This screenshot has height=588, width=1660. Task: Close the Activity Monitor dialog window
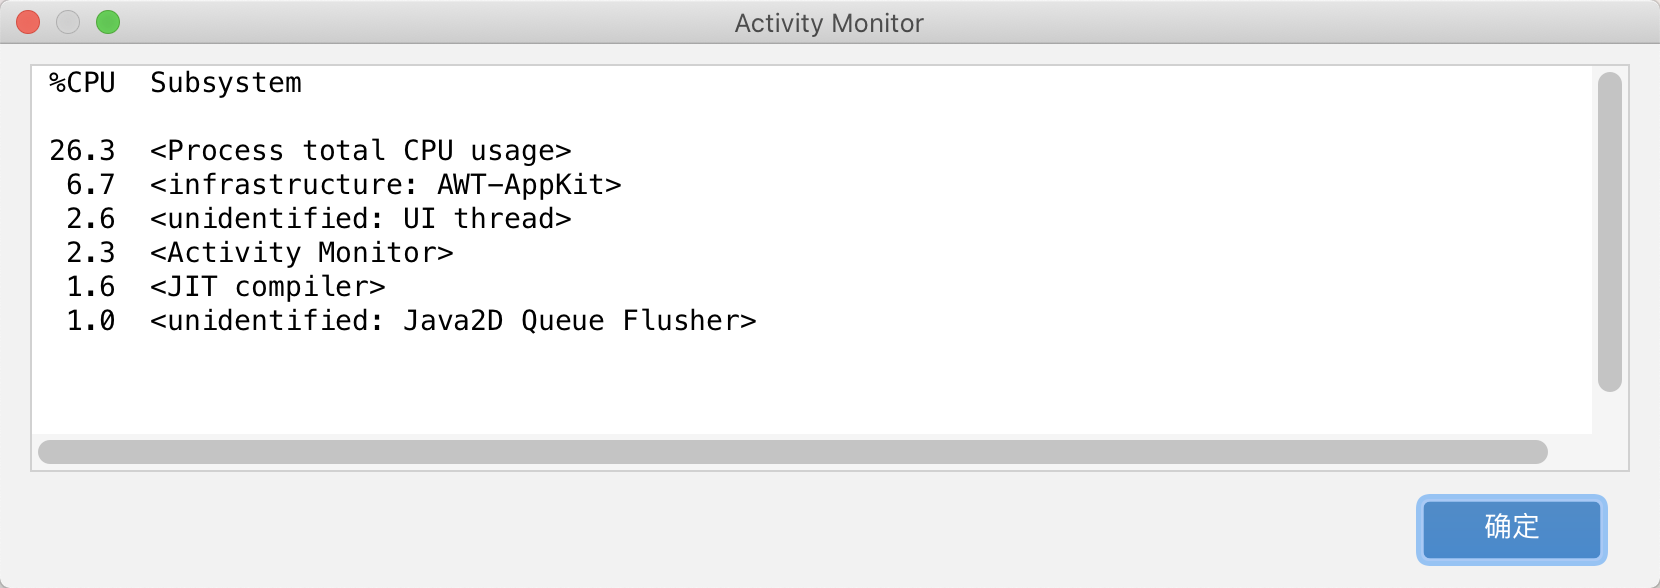(x=28, y=22)
